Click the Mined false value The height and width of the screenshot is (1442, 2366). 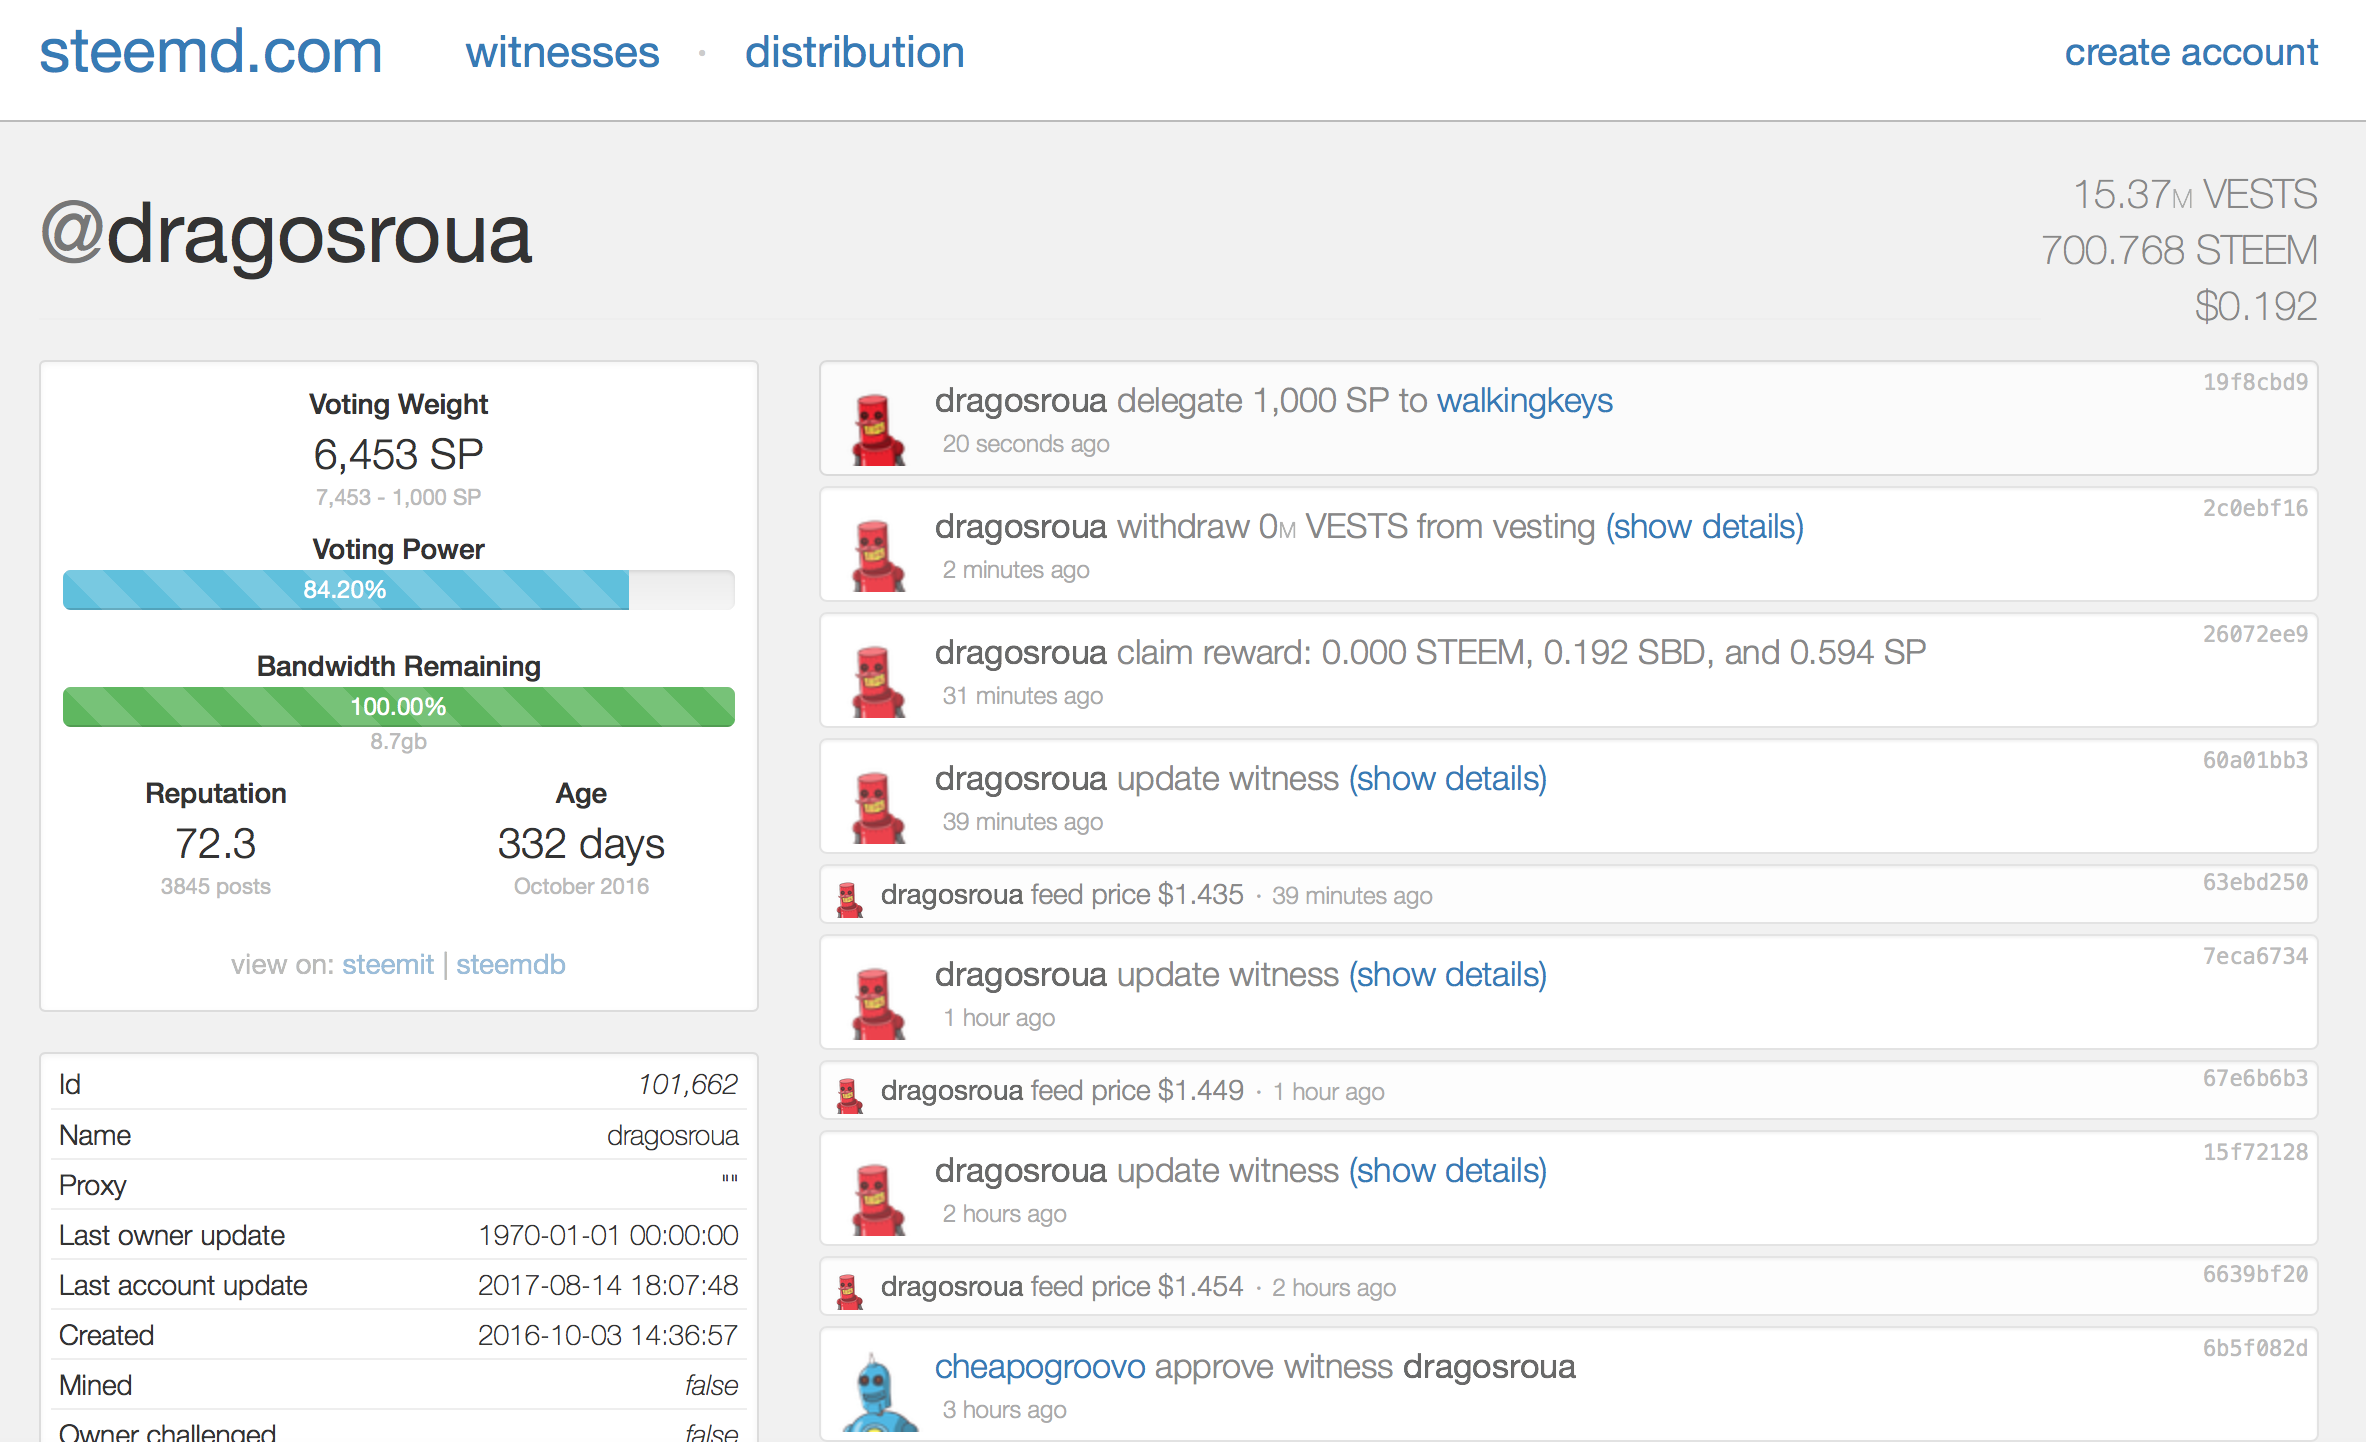point(711,1385)
